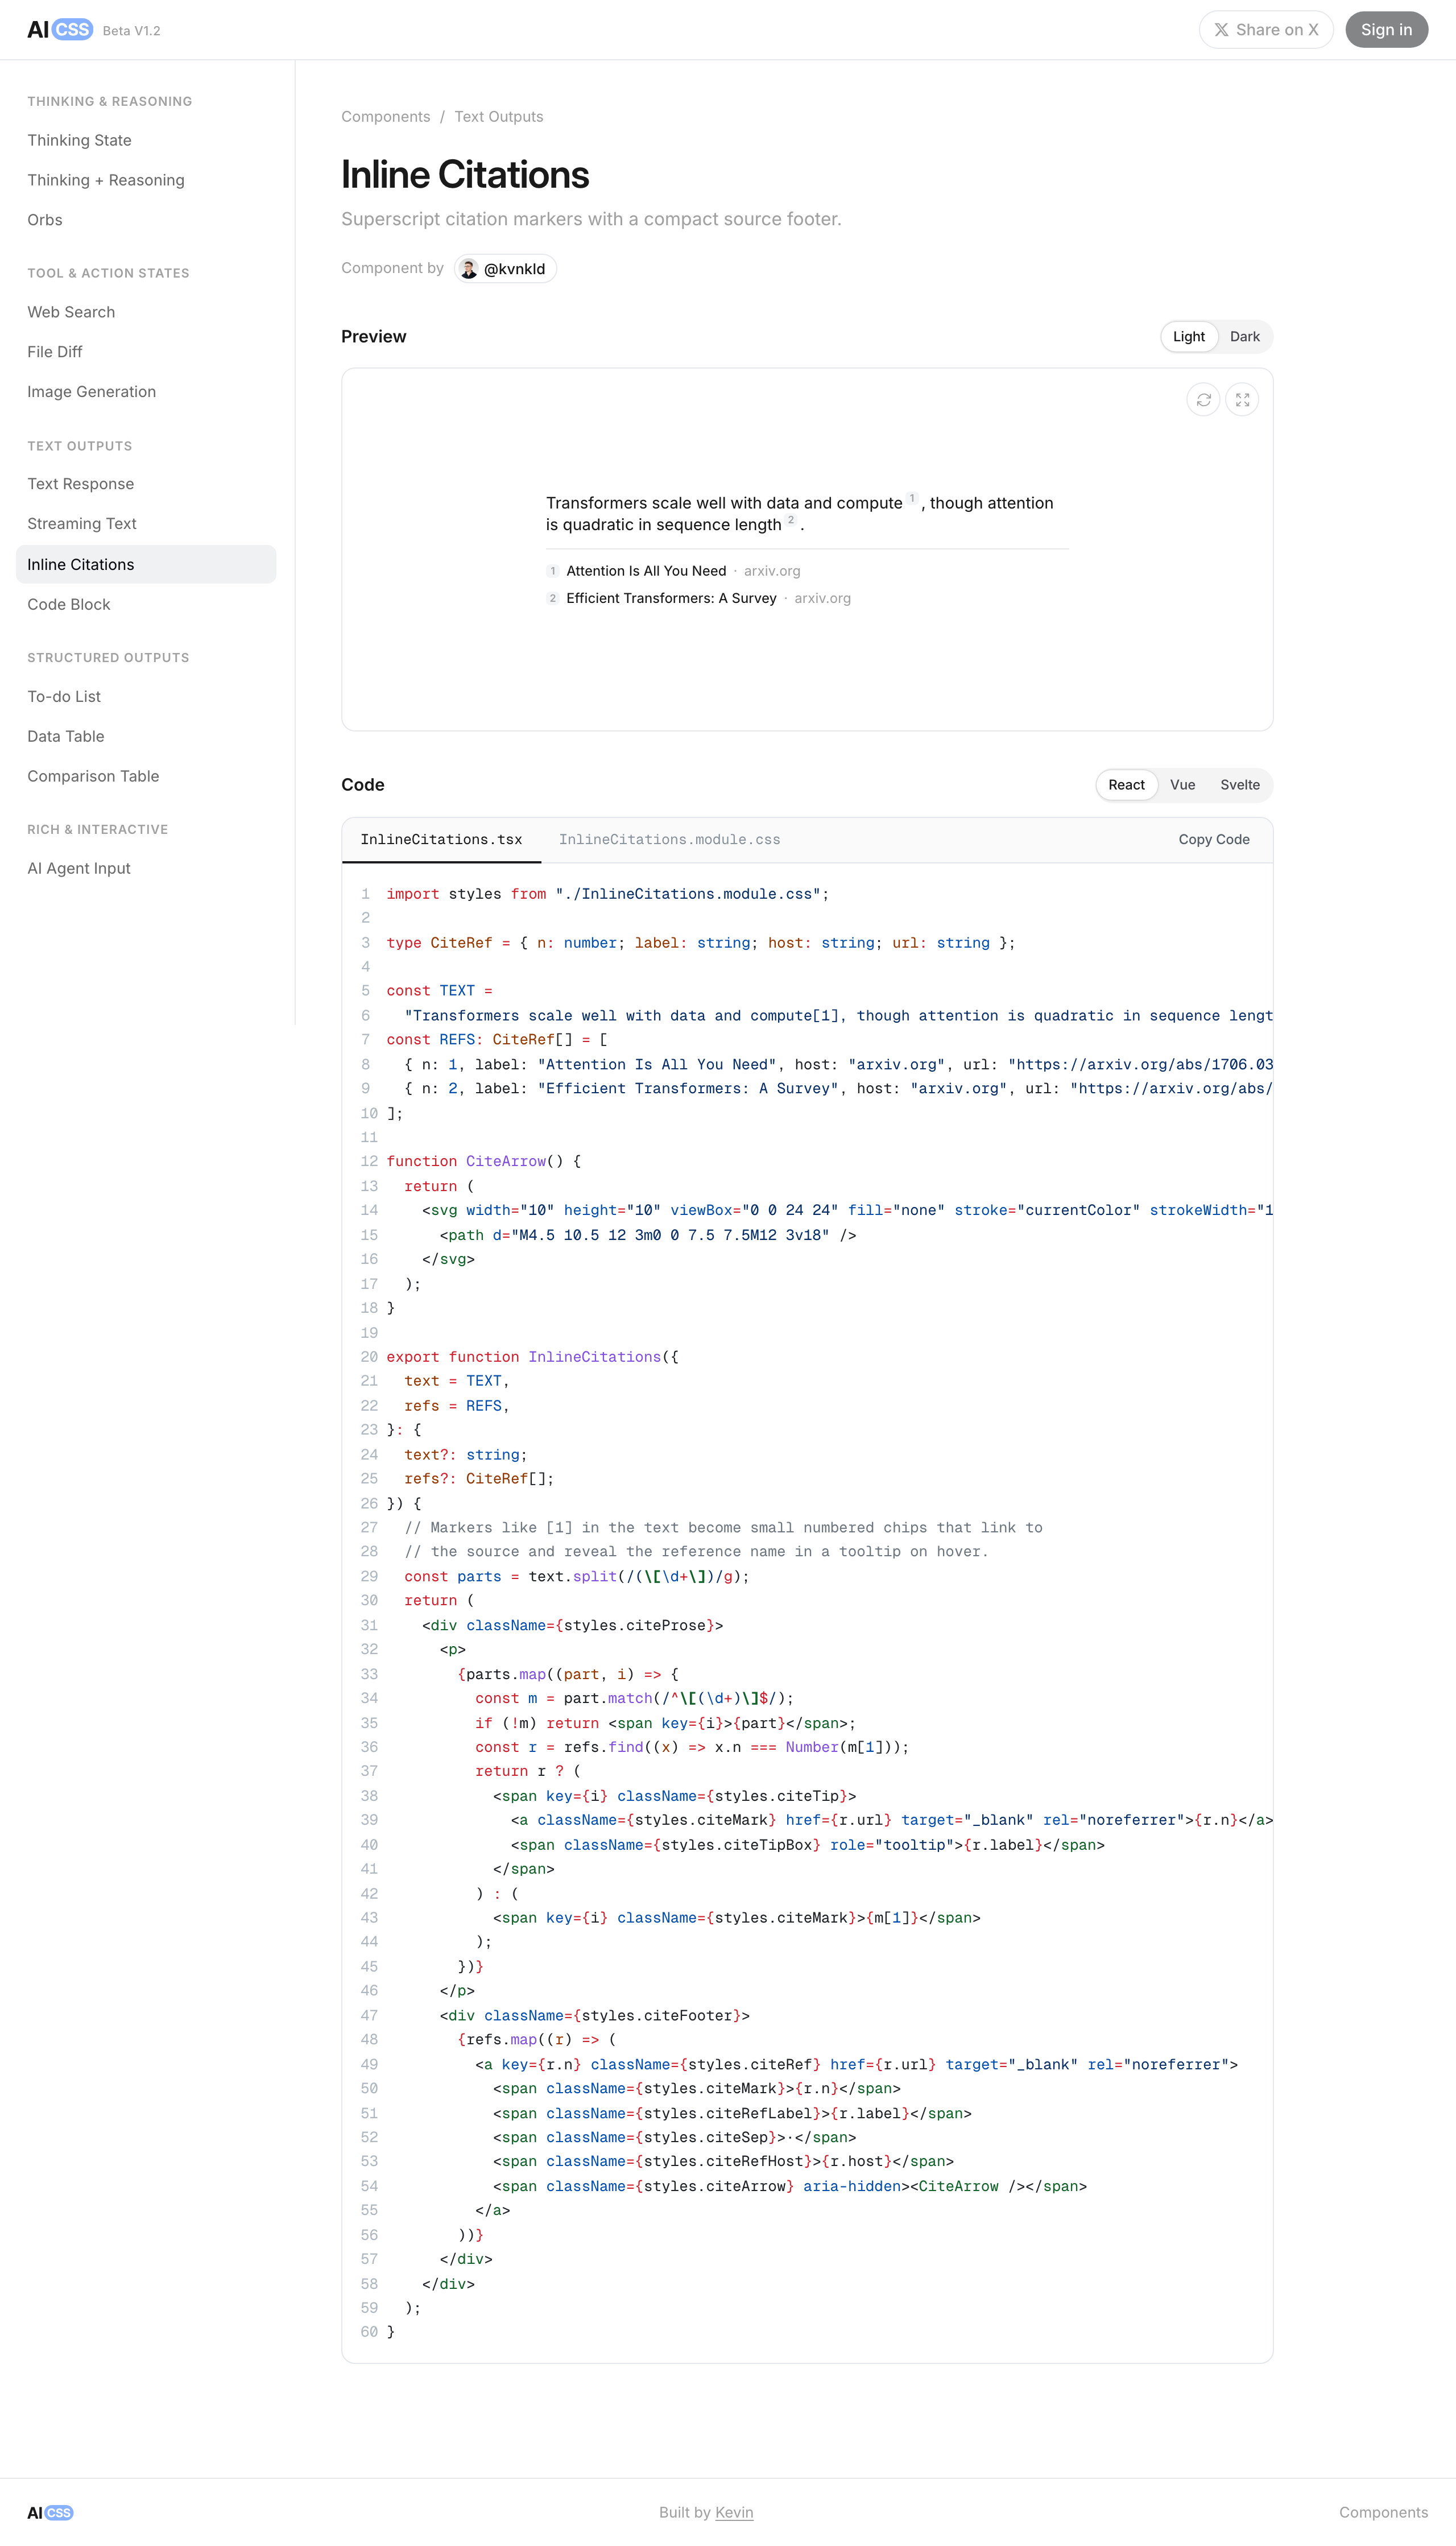This screenshot has width=1456, height=2546.
Task: Open Image Generation in sidebar
Action: tap(146, 392)
